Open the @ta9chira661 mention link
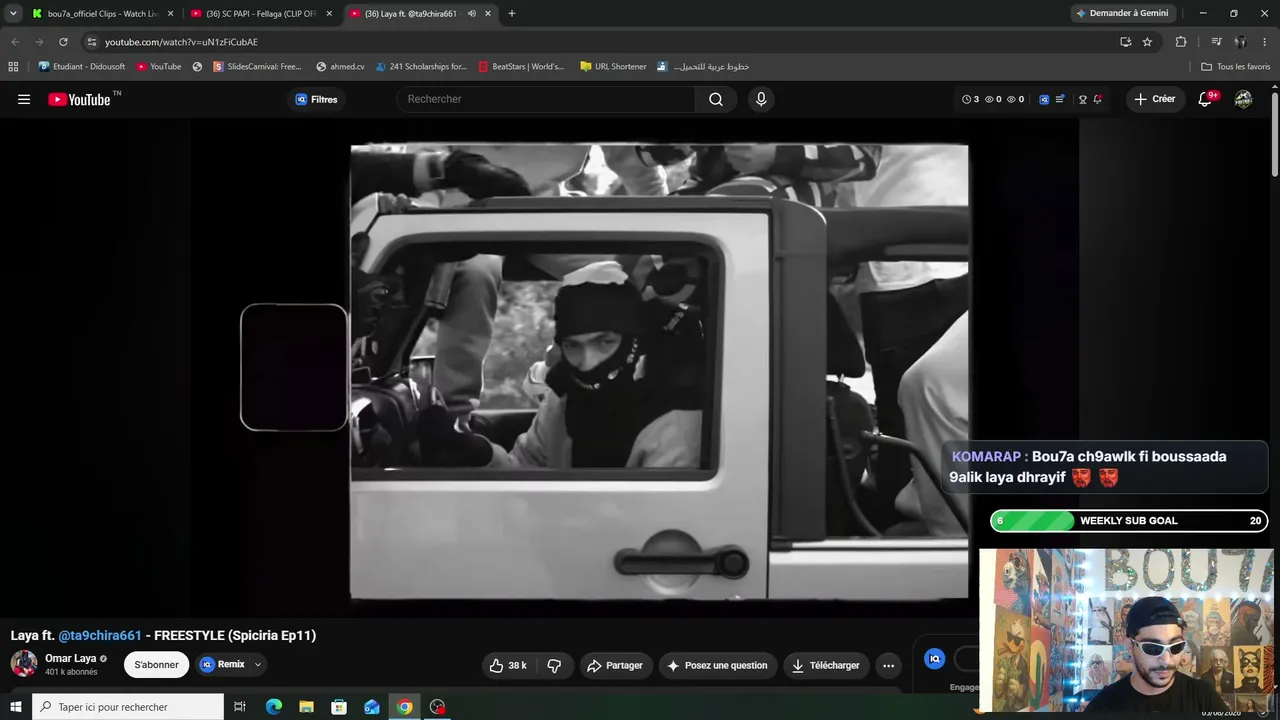 (100, 635)
